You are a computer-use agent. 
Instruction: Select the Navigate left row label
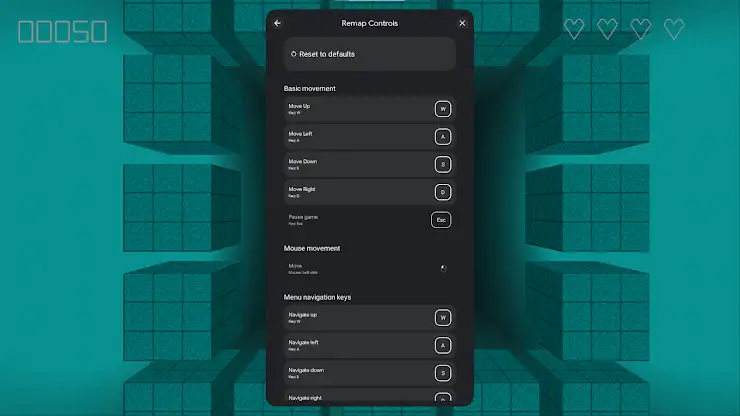point(303,342)
